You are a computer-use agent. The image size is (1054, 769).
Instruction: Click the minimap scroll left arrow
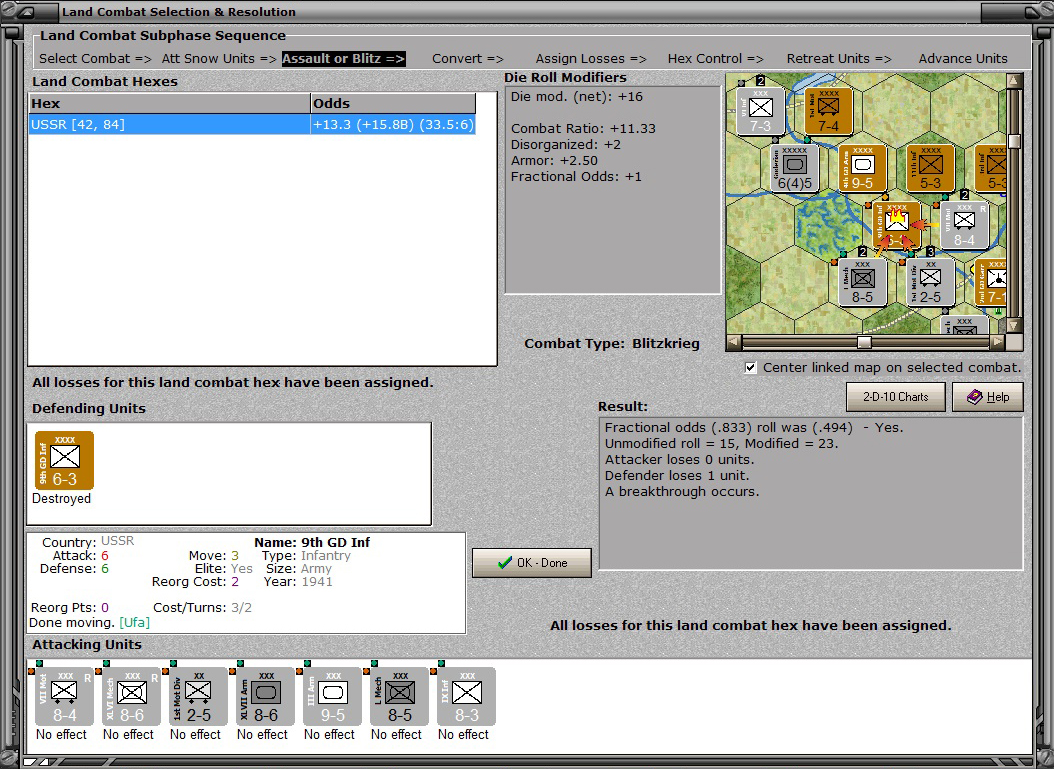[734, 342]
